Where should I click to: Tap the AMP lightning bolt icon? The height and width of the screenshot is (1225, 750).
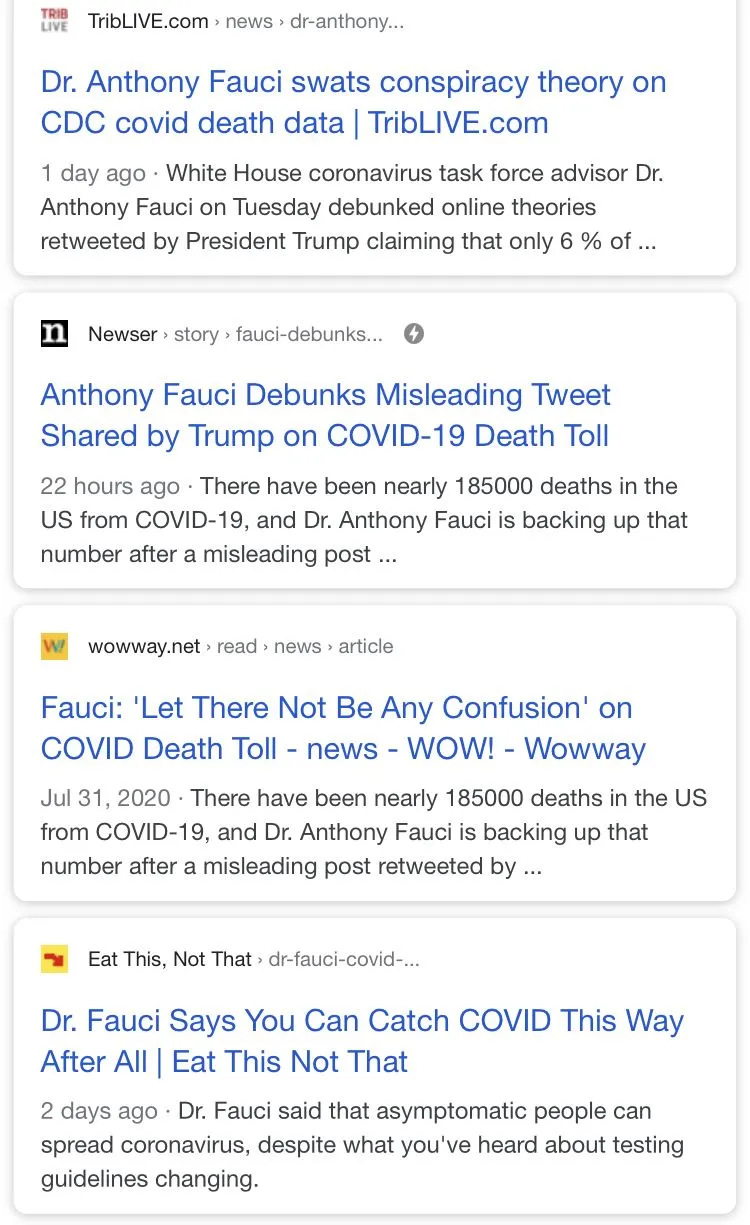pyautogui.click(x=414, y=334)
